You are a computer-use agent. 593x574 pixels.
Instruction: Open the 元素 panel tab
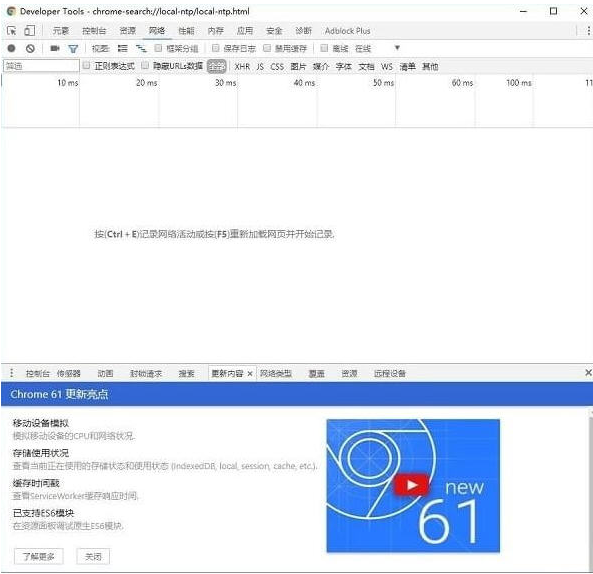[61, 31]
